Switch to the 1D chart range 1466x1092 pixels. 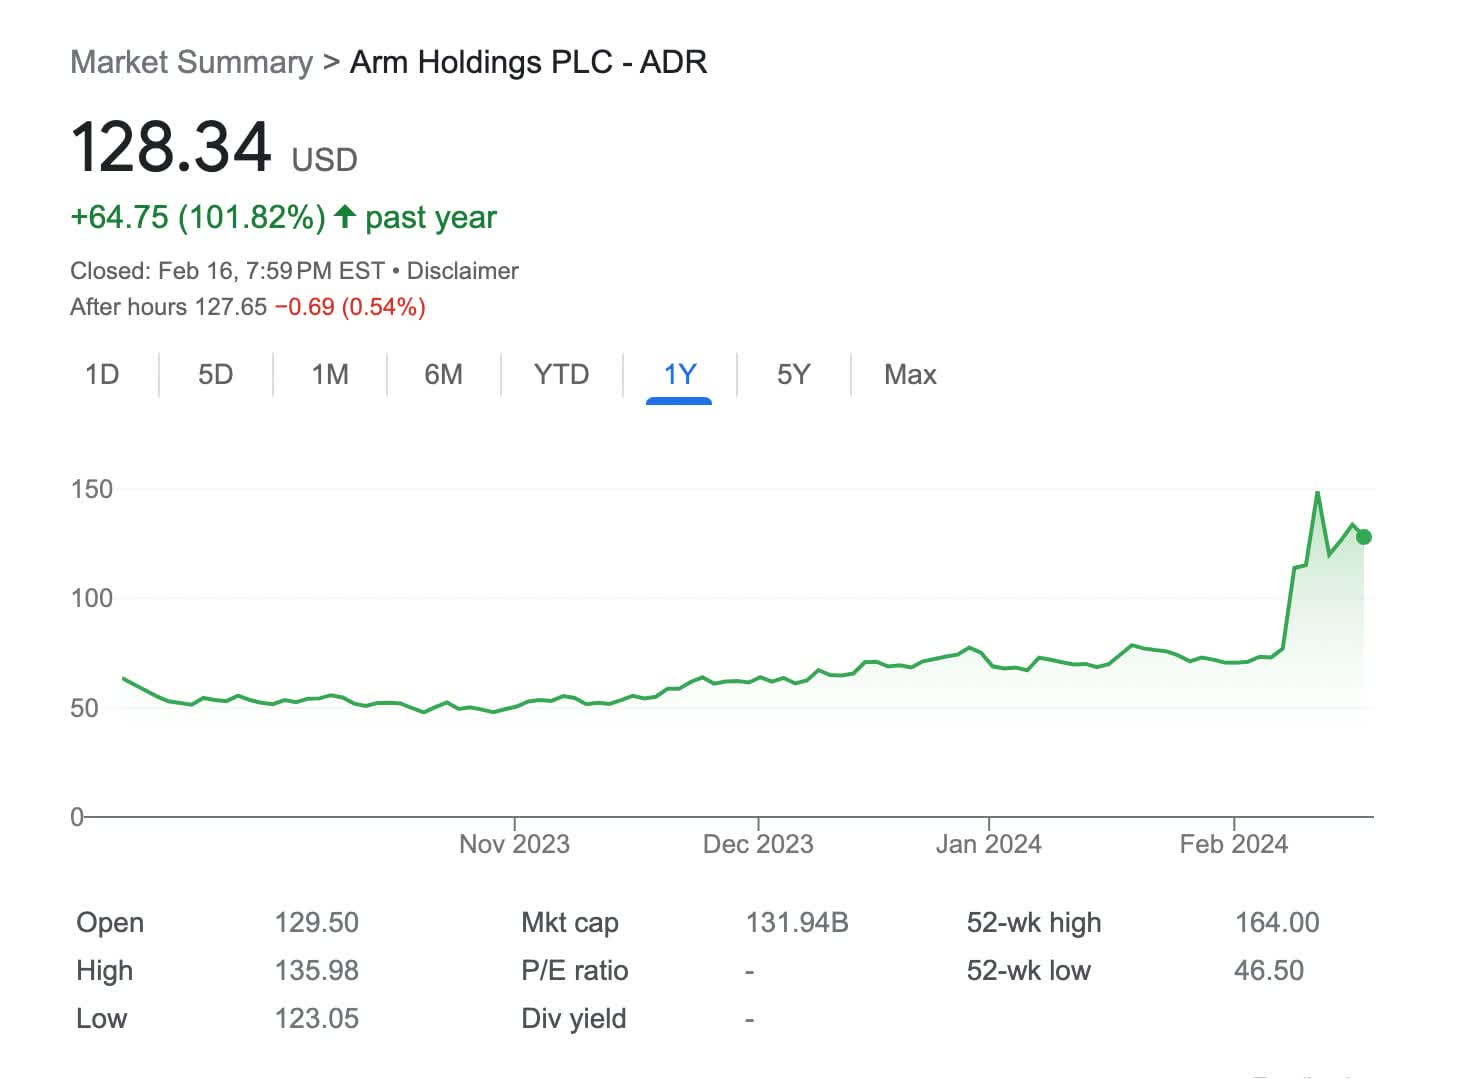[x=102, y=375]
